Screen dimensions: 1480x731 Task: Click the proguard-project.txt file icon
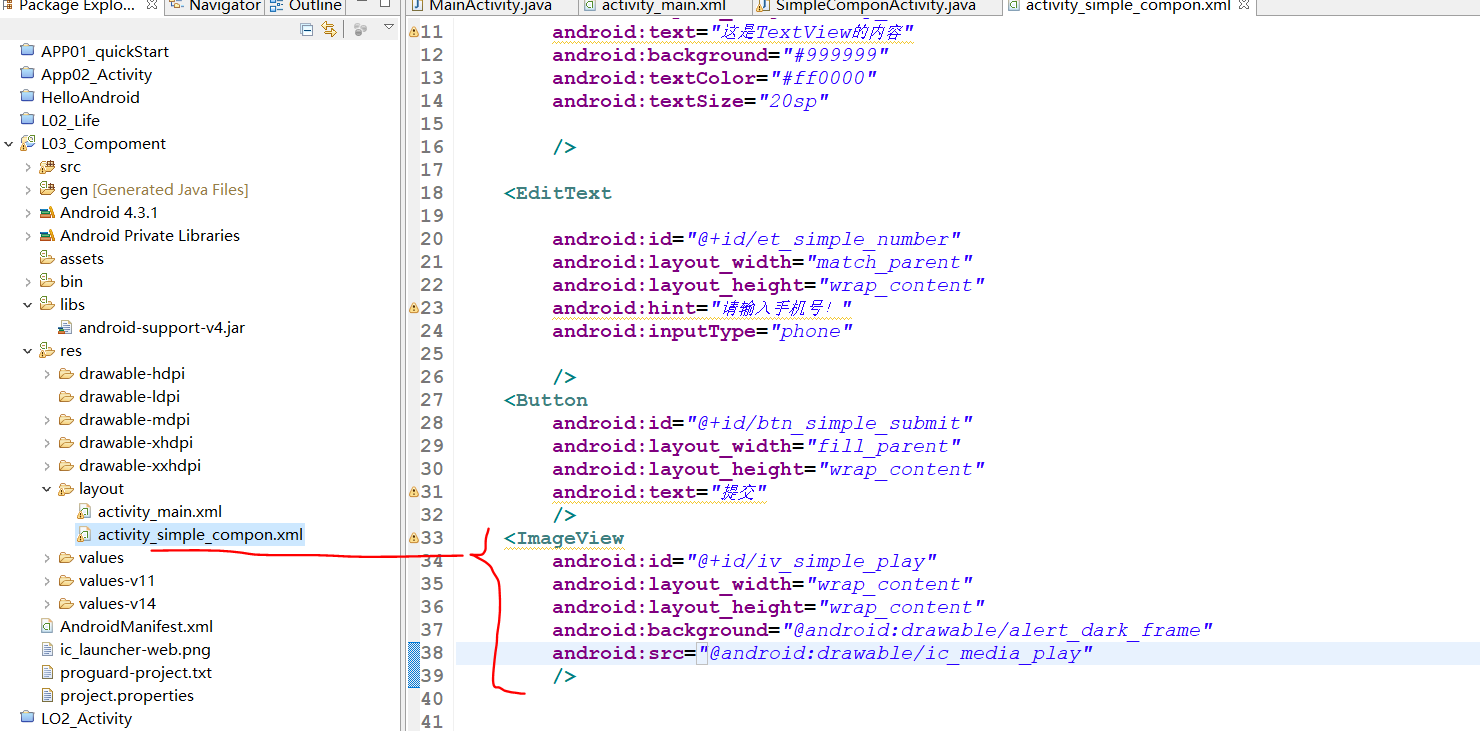[x=47, y=672]
